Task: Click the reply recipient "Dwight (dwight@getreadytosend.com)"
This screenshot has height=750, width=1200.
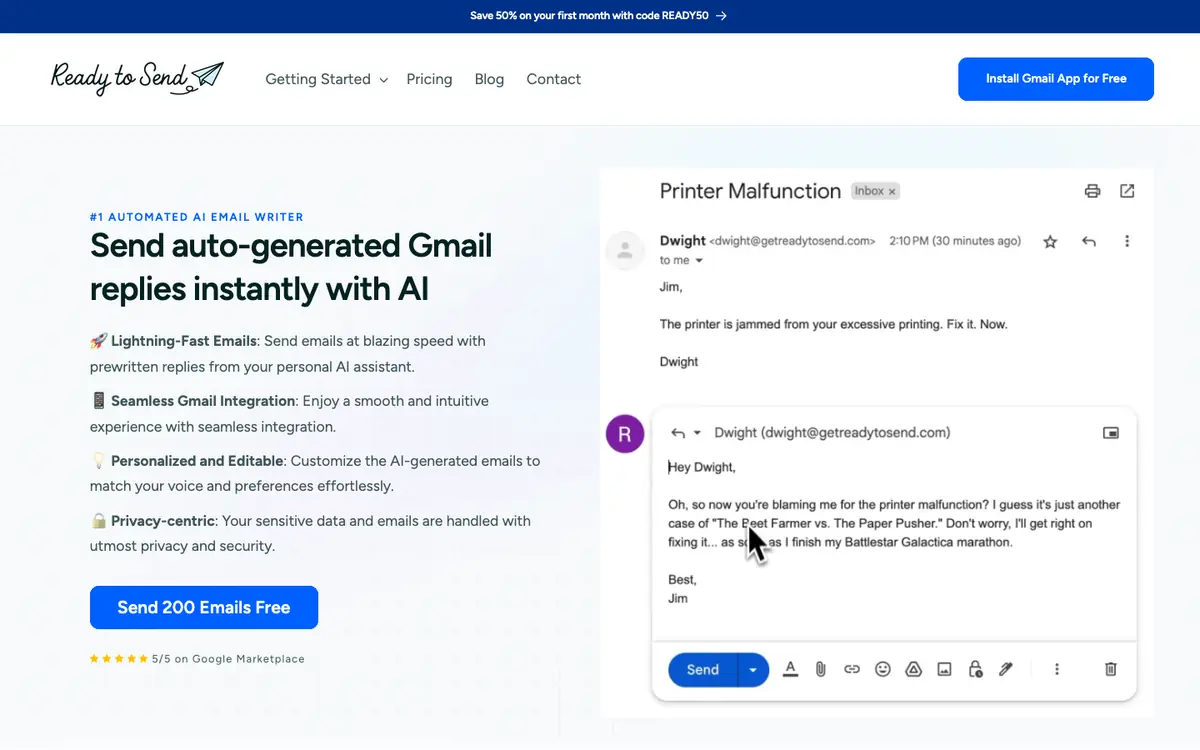Action: [832, 433]
